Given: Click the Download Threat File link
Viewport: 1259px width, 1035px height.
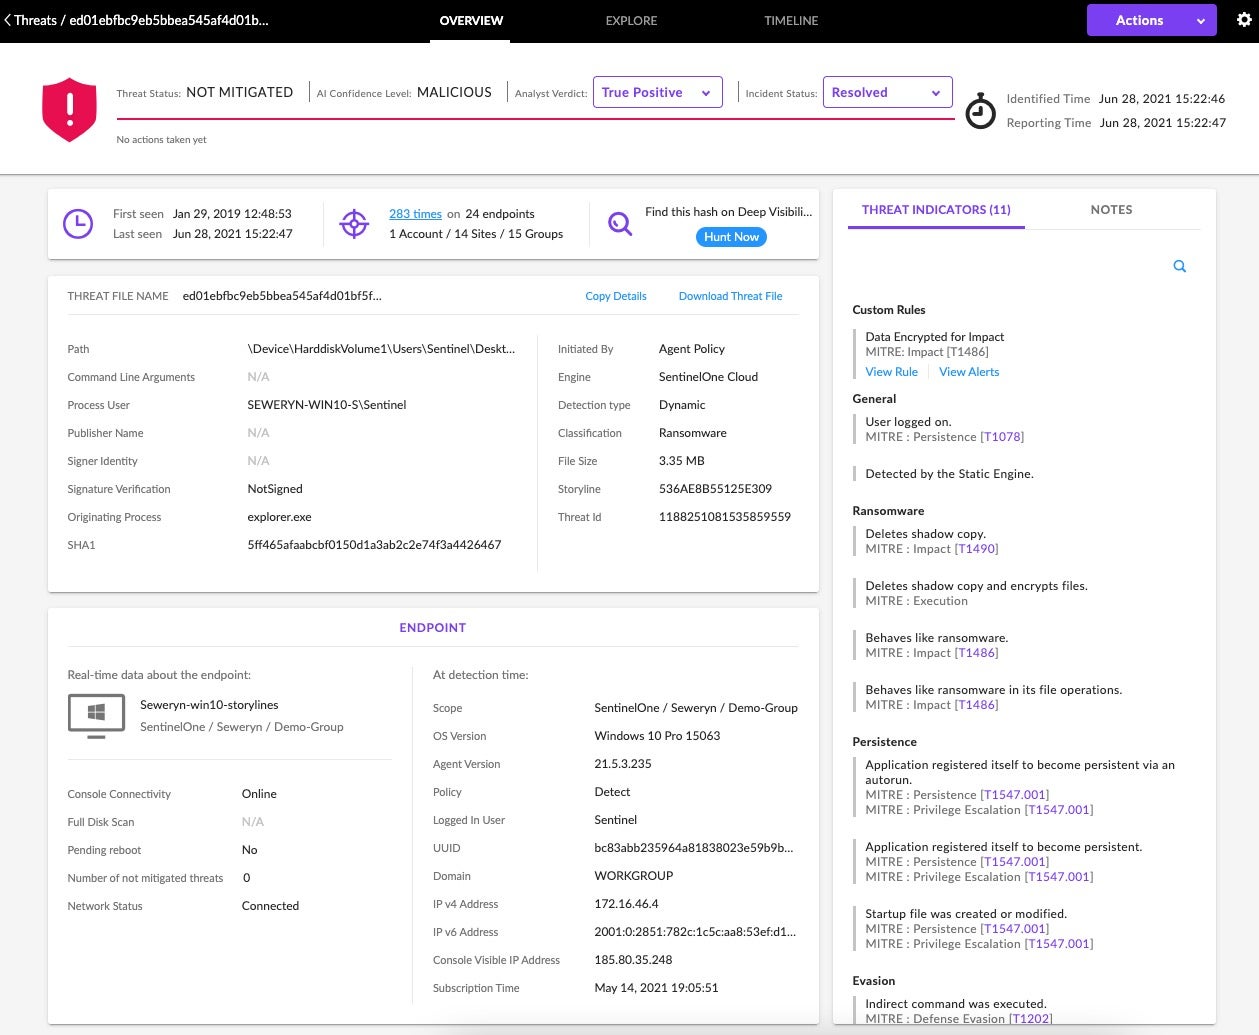Looking at the screenshot, I should pyautogui.click(x=730, y=296).
